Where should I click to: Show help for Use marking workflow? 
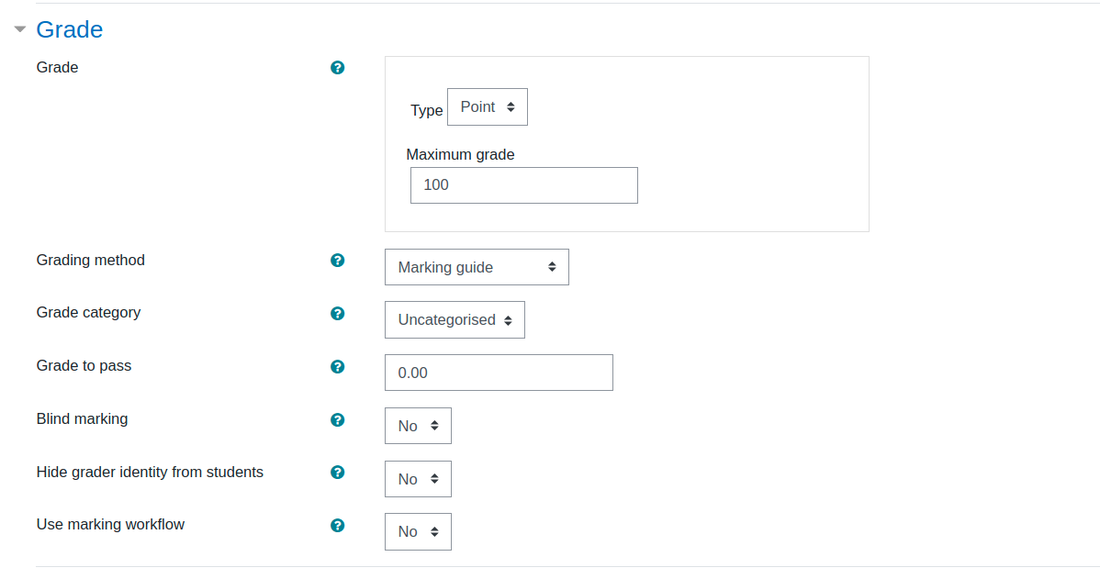(337, 525)
